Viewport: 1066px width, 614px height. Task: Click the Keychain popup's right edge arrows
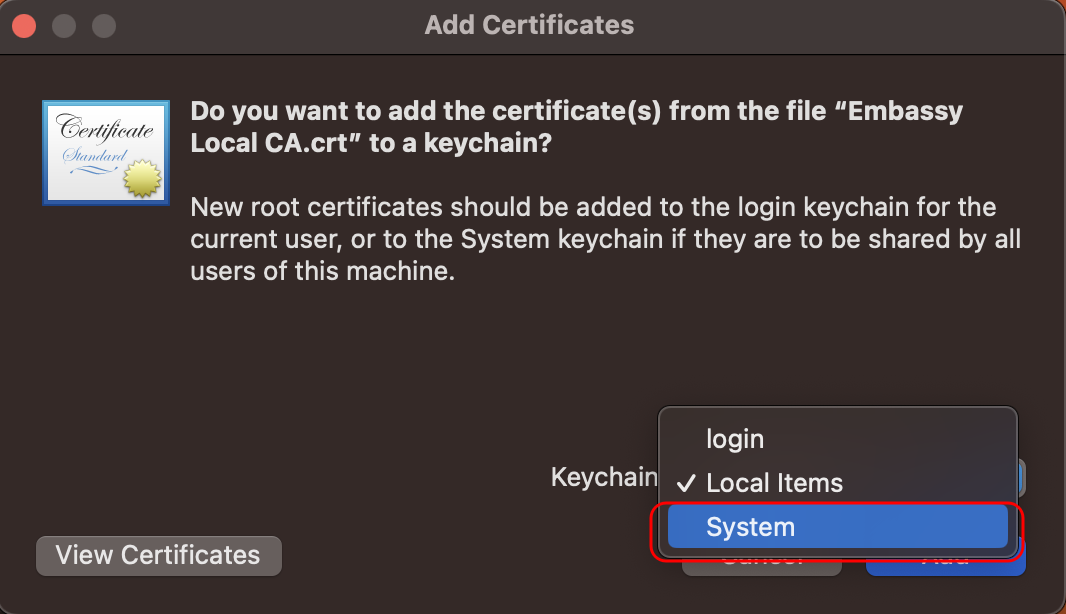1021,477
